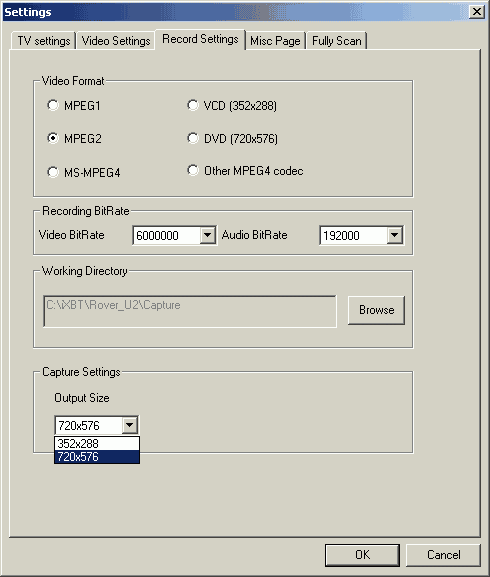Click the Working Directory path field

coord(190,311)
